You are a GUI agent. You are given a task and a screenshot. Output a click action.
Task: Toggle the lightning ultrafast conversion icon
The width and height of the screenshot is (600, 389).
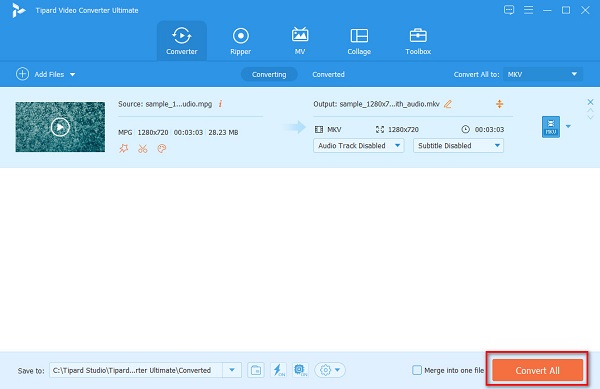[x=278, y=370]
